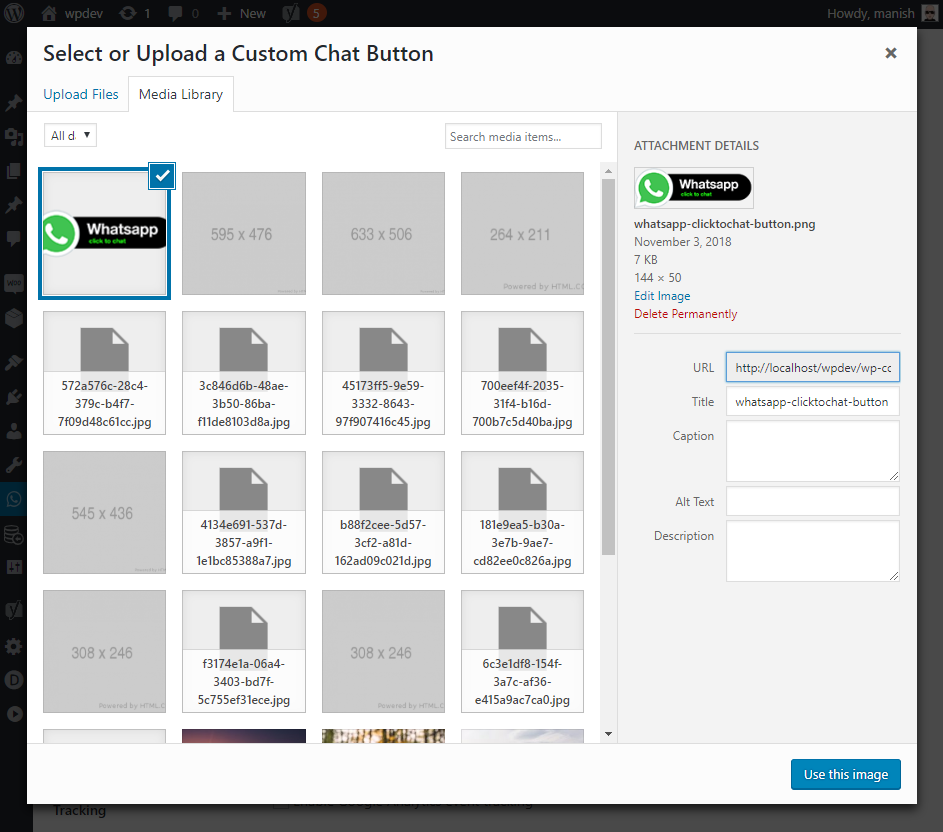Click the Delete Permanently link
This screenshot has height=832, width=943.
point(685,314)
